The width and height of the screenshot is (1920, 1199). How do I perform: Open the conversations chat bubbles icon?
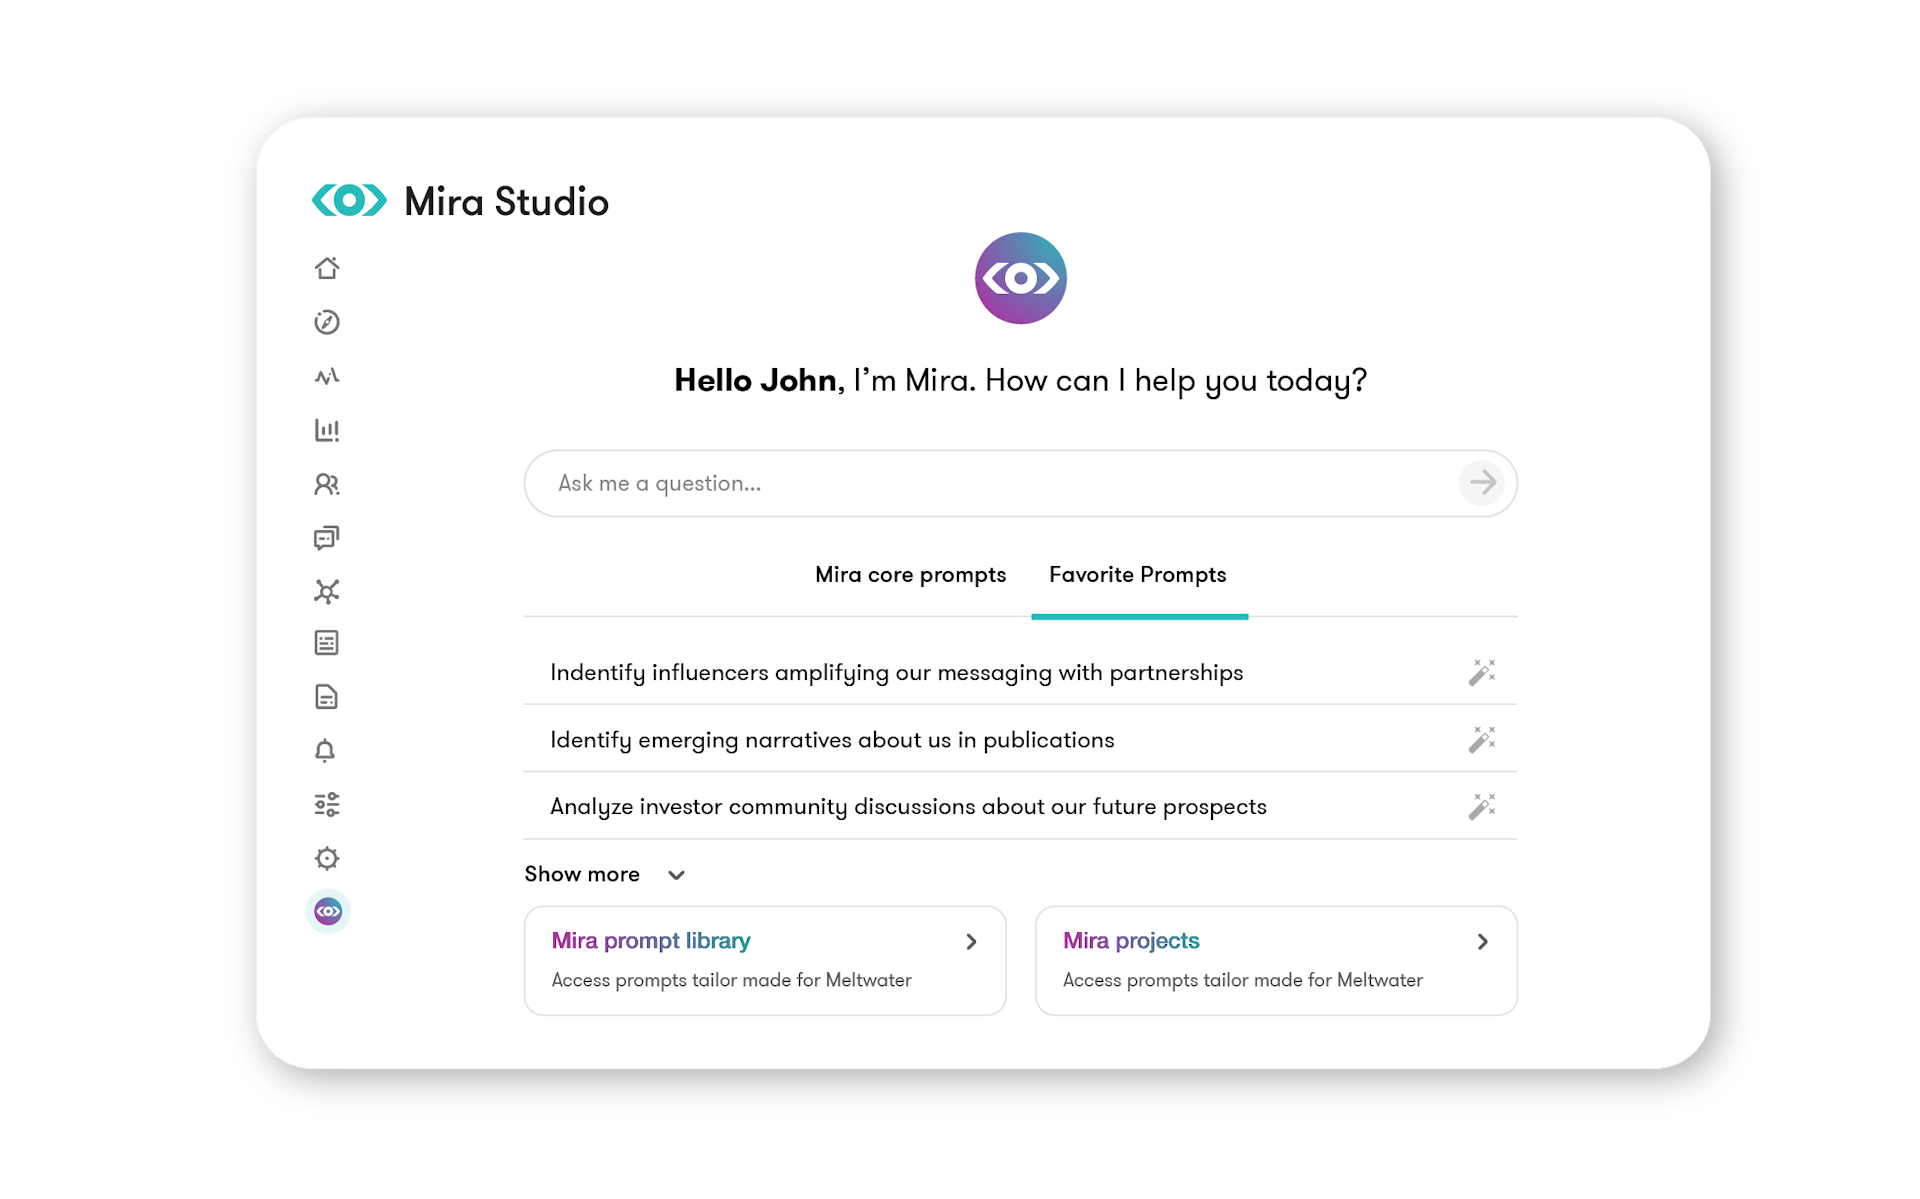tap(327, 538)
